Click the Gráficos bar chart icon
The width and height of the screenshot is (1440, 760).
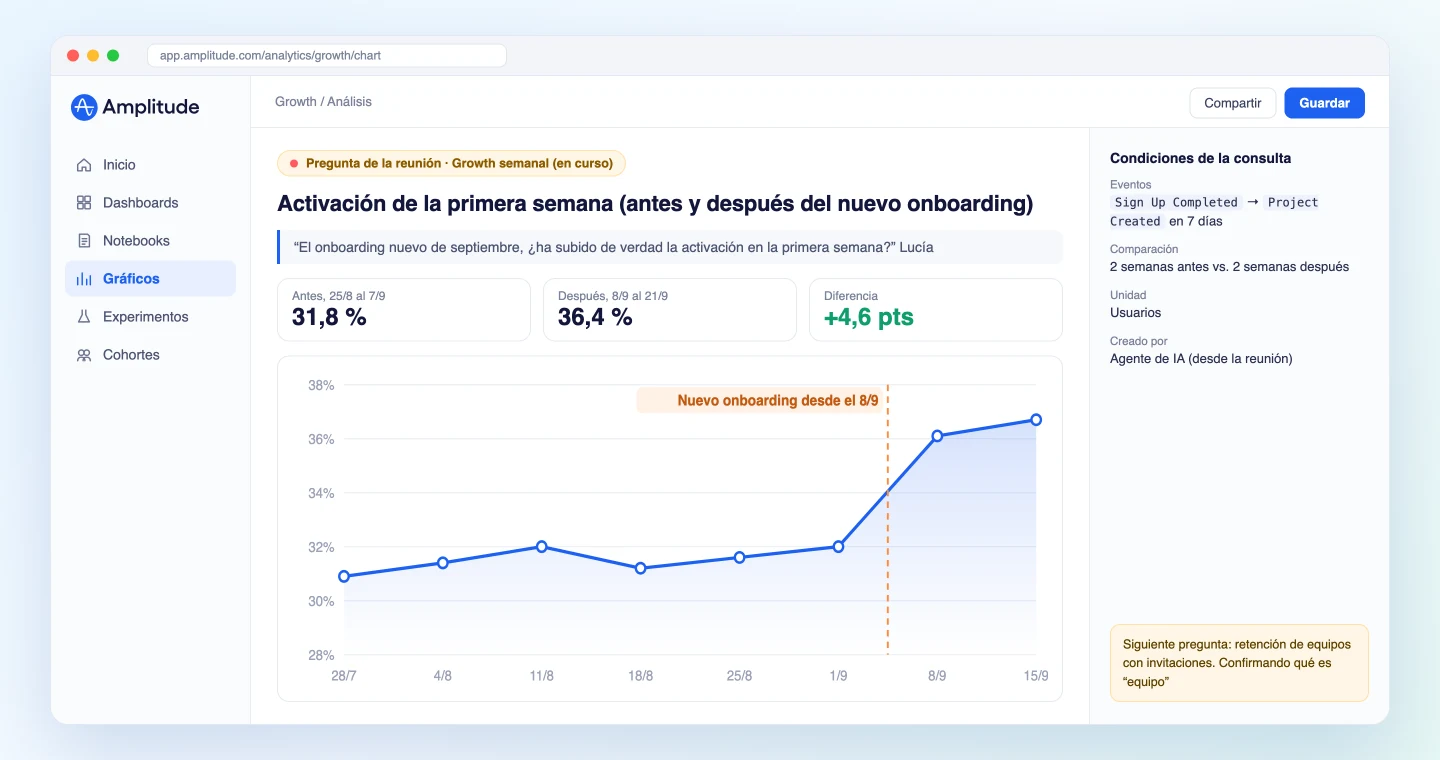(x=84, y=279)
